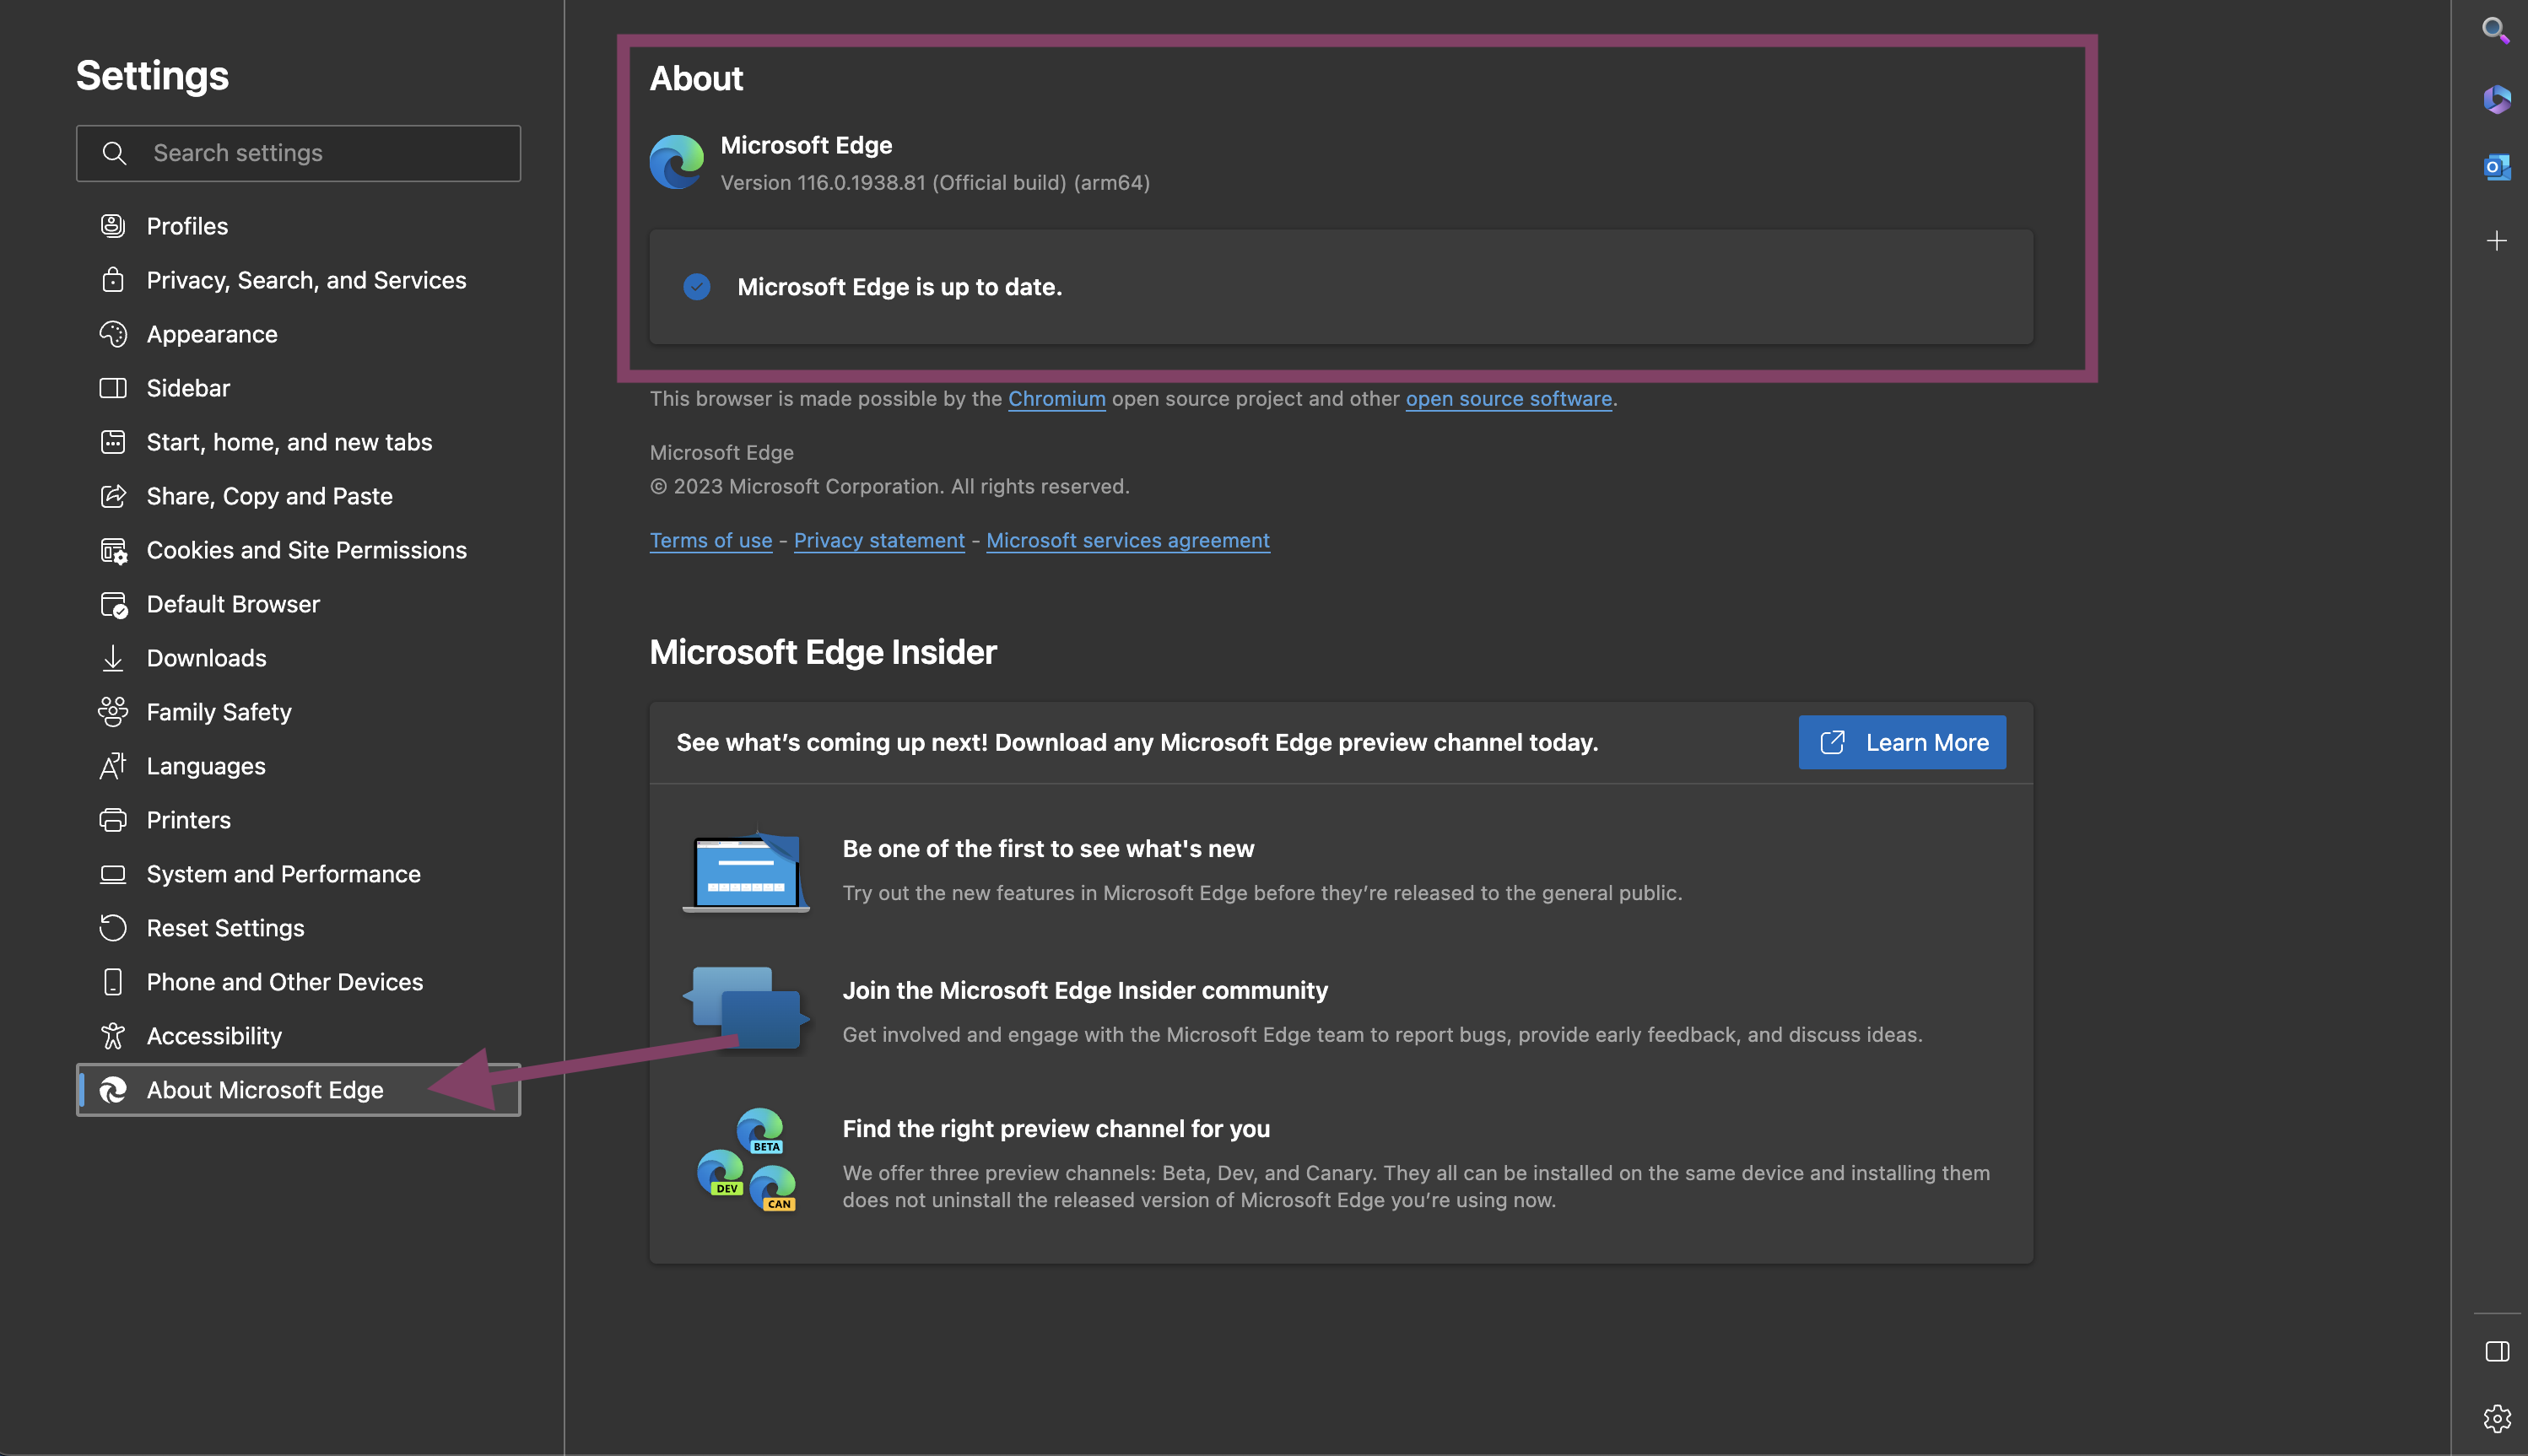Open Accessibility settings
Screen dimensions: 2528x1456
click(x=298, y=1036)
